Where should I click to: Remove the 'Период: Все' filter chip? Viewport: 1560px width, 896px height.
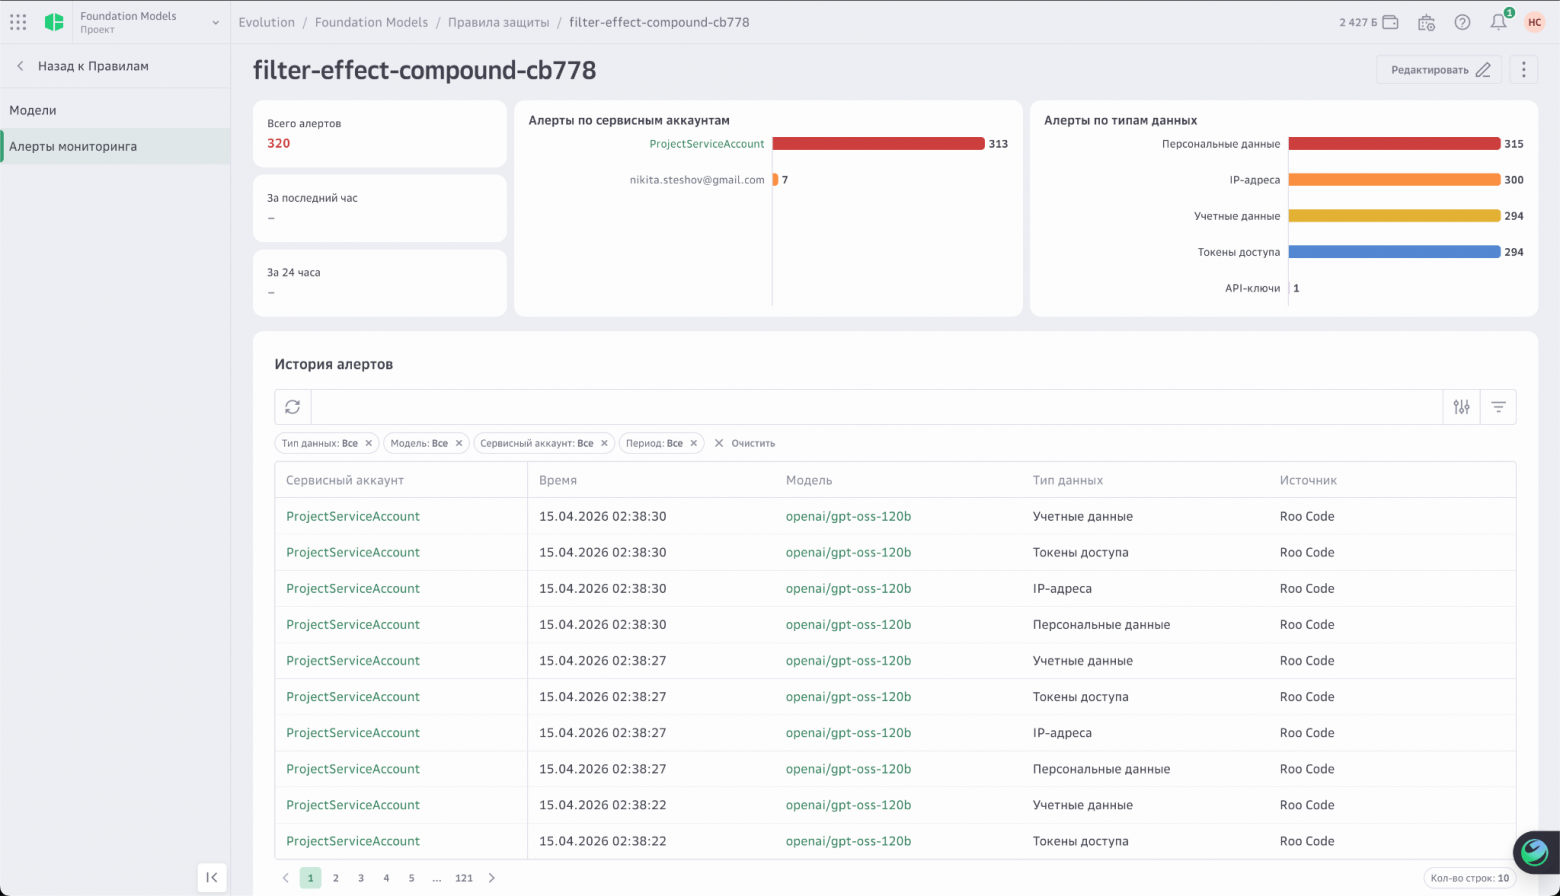tap(694, 443)
